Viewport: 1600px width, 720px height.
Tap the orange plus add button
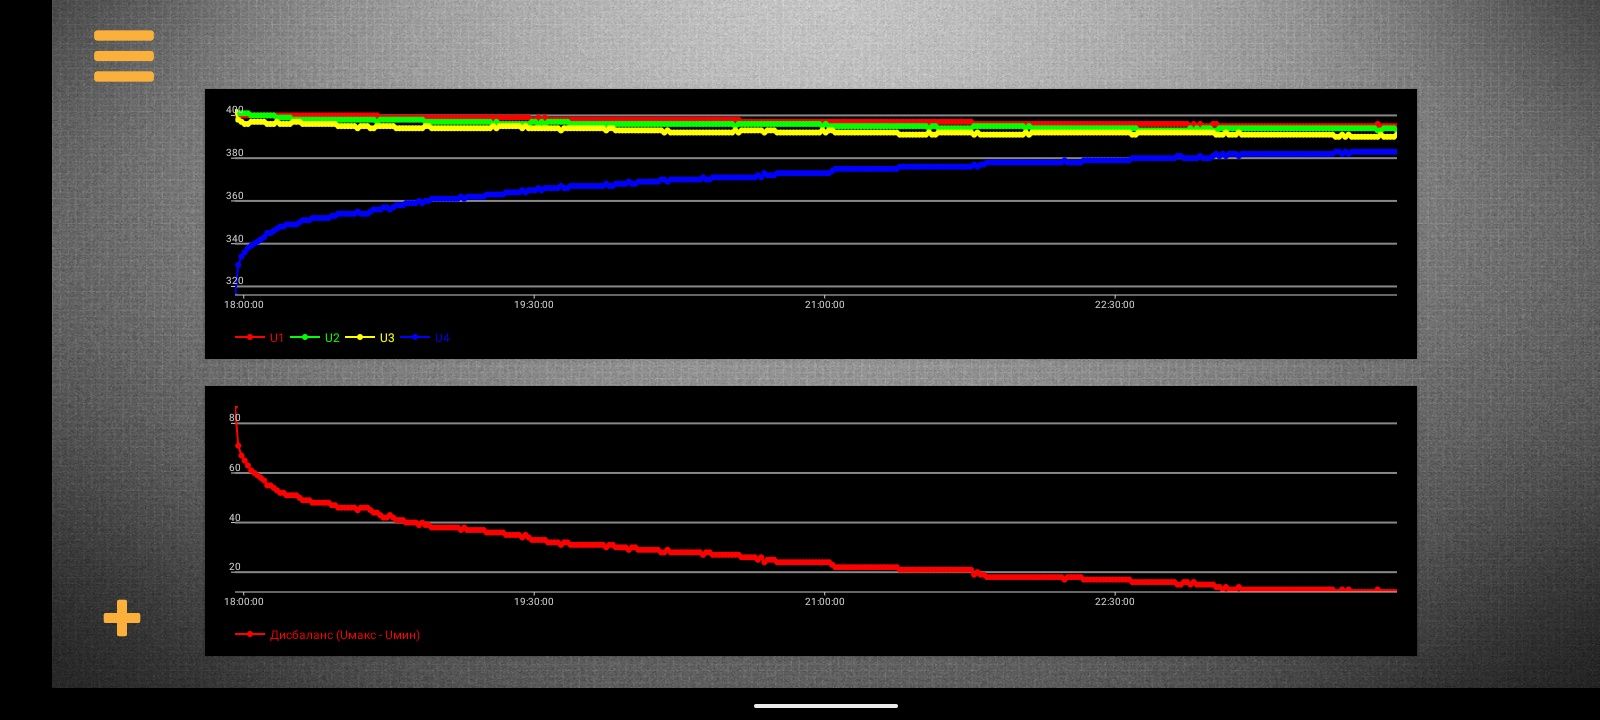pos(122,618)
